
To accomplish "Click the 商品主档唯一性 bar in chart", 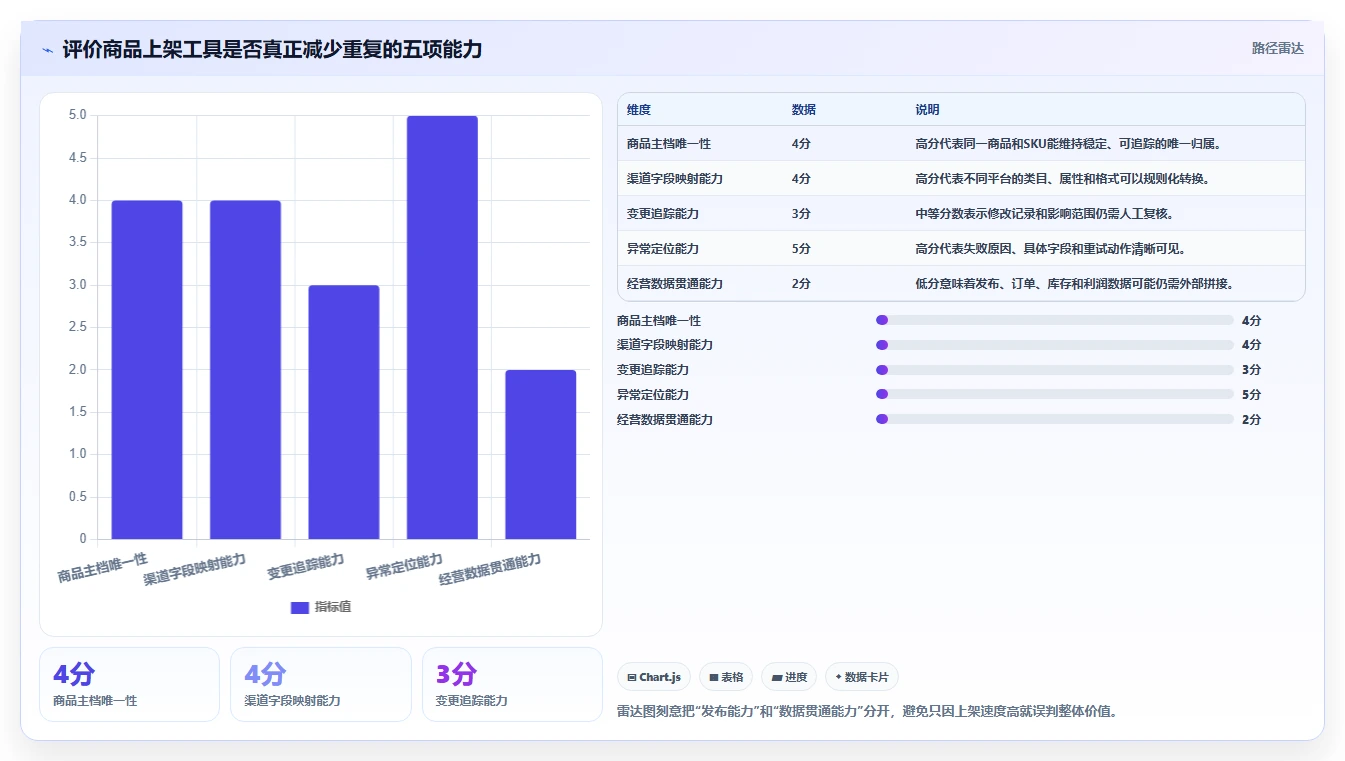I will point(147,370).
